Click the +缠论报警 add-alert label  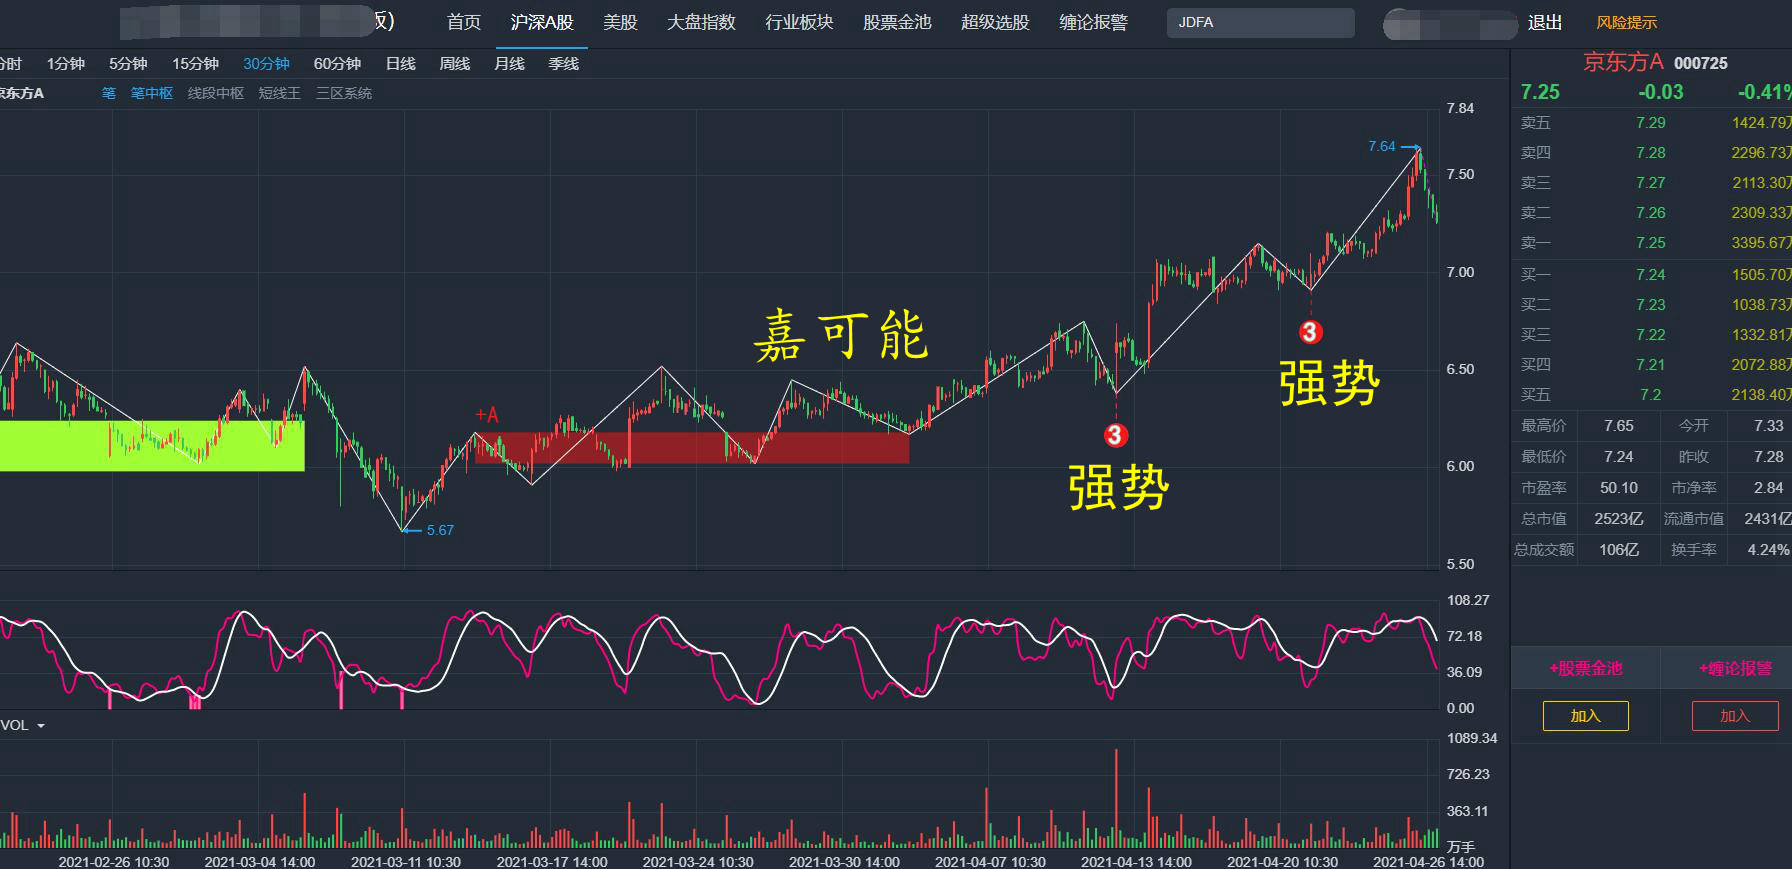point(1735,668)
